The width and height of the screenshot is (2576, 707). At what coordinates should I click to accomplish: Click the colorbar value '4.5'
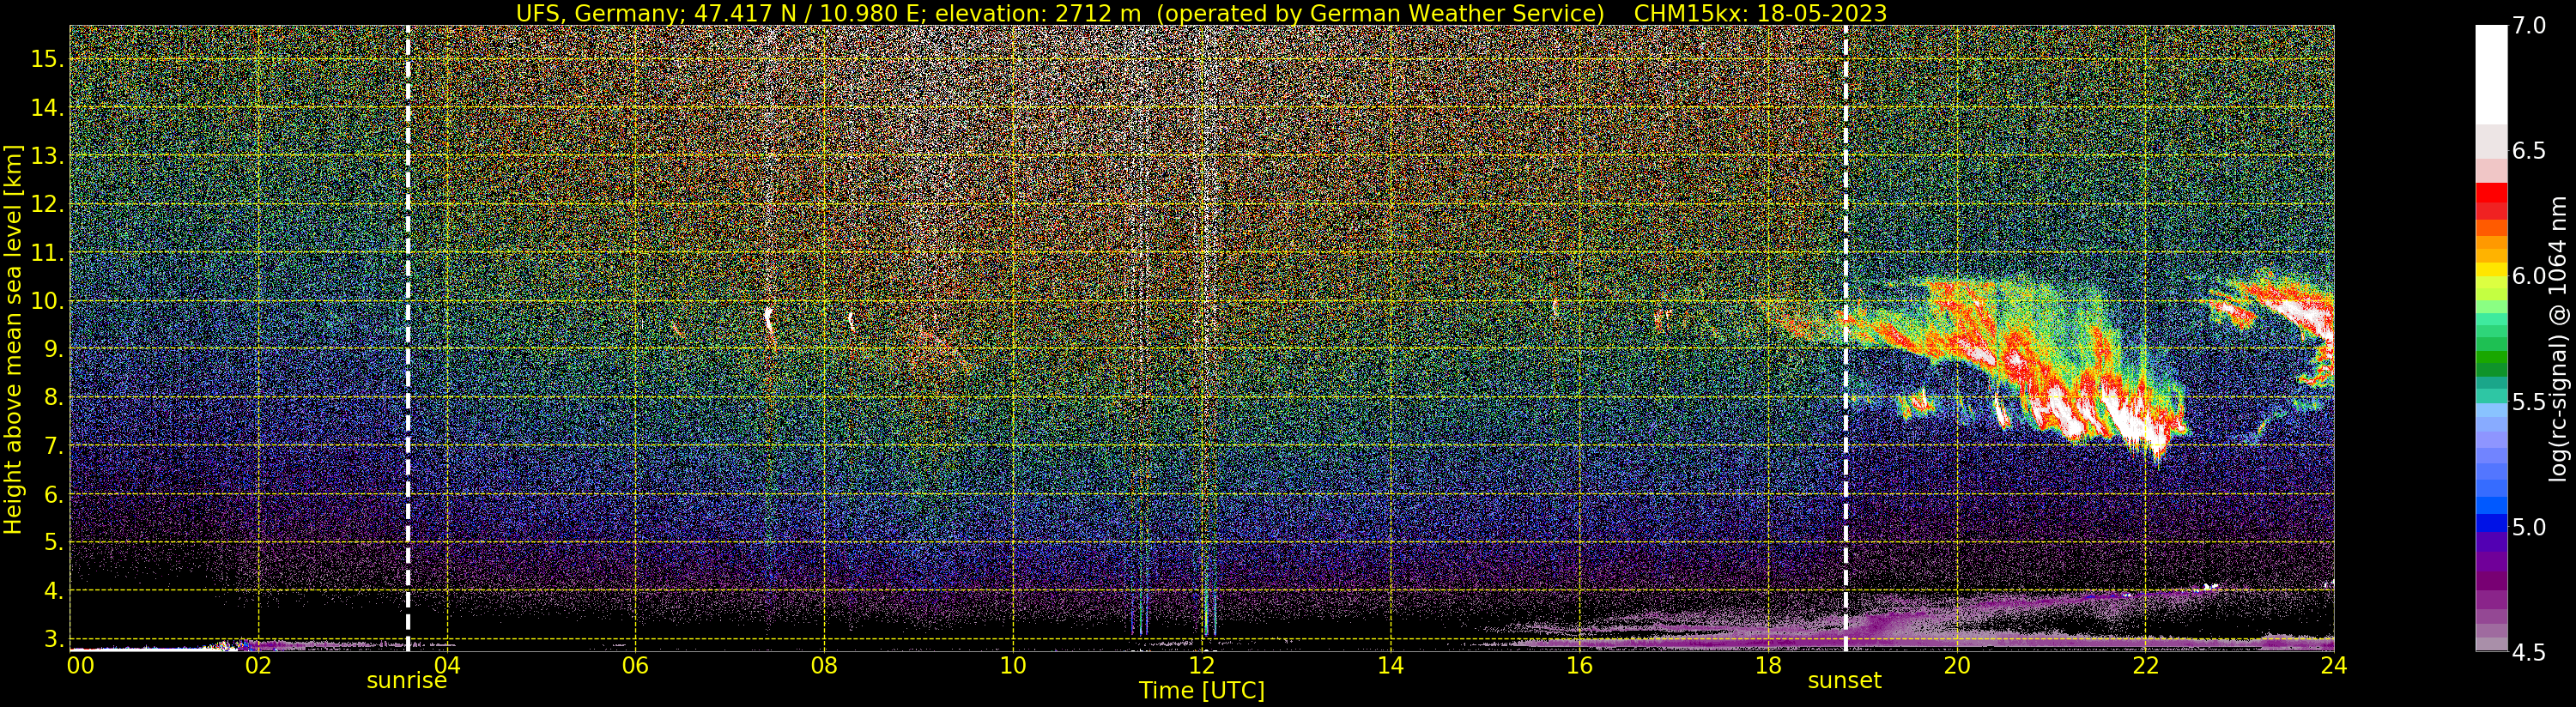(2529, 653)
